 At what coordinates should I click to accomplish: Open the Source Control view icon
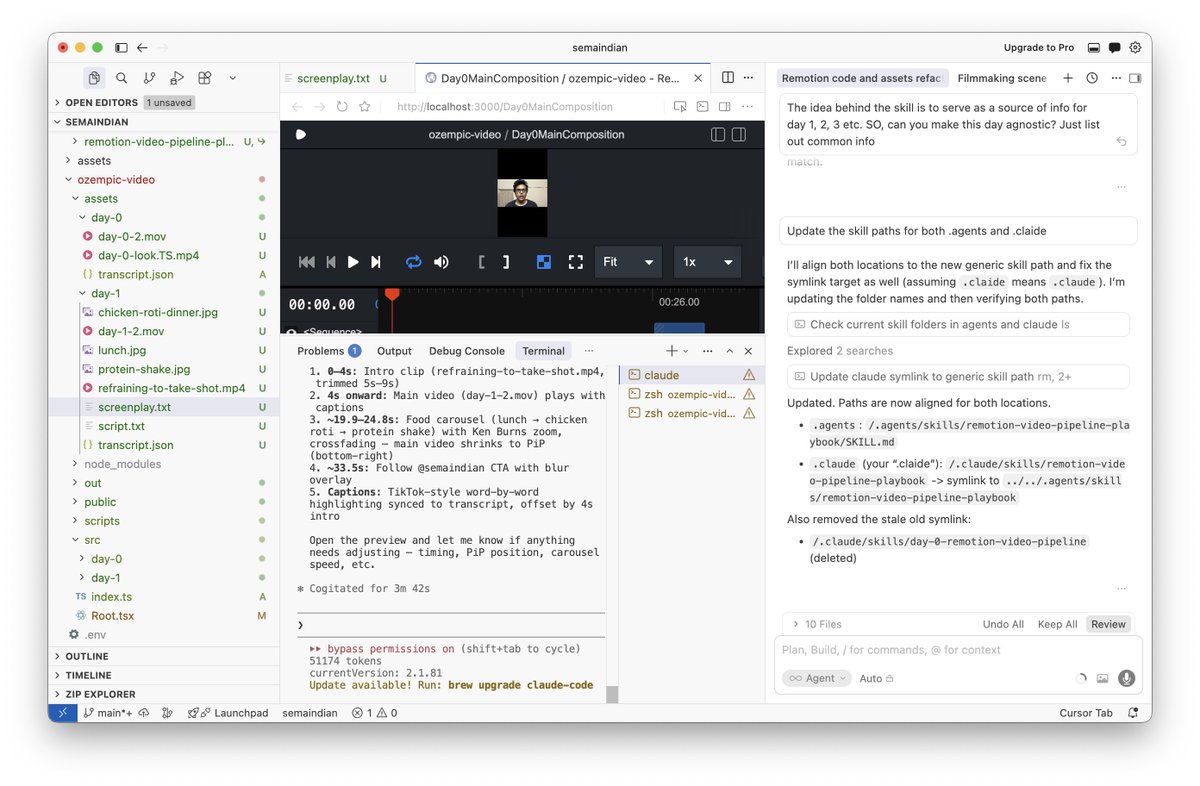[149, 77]
